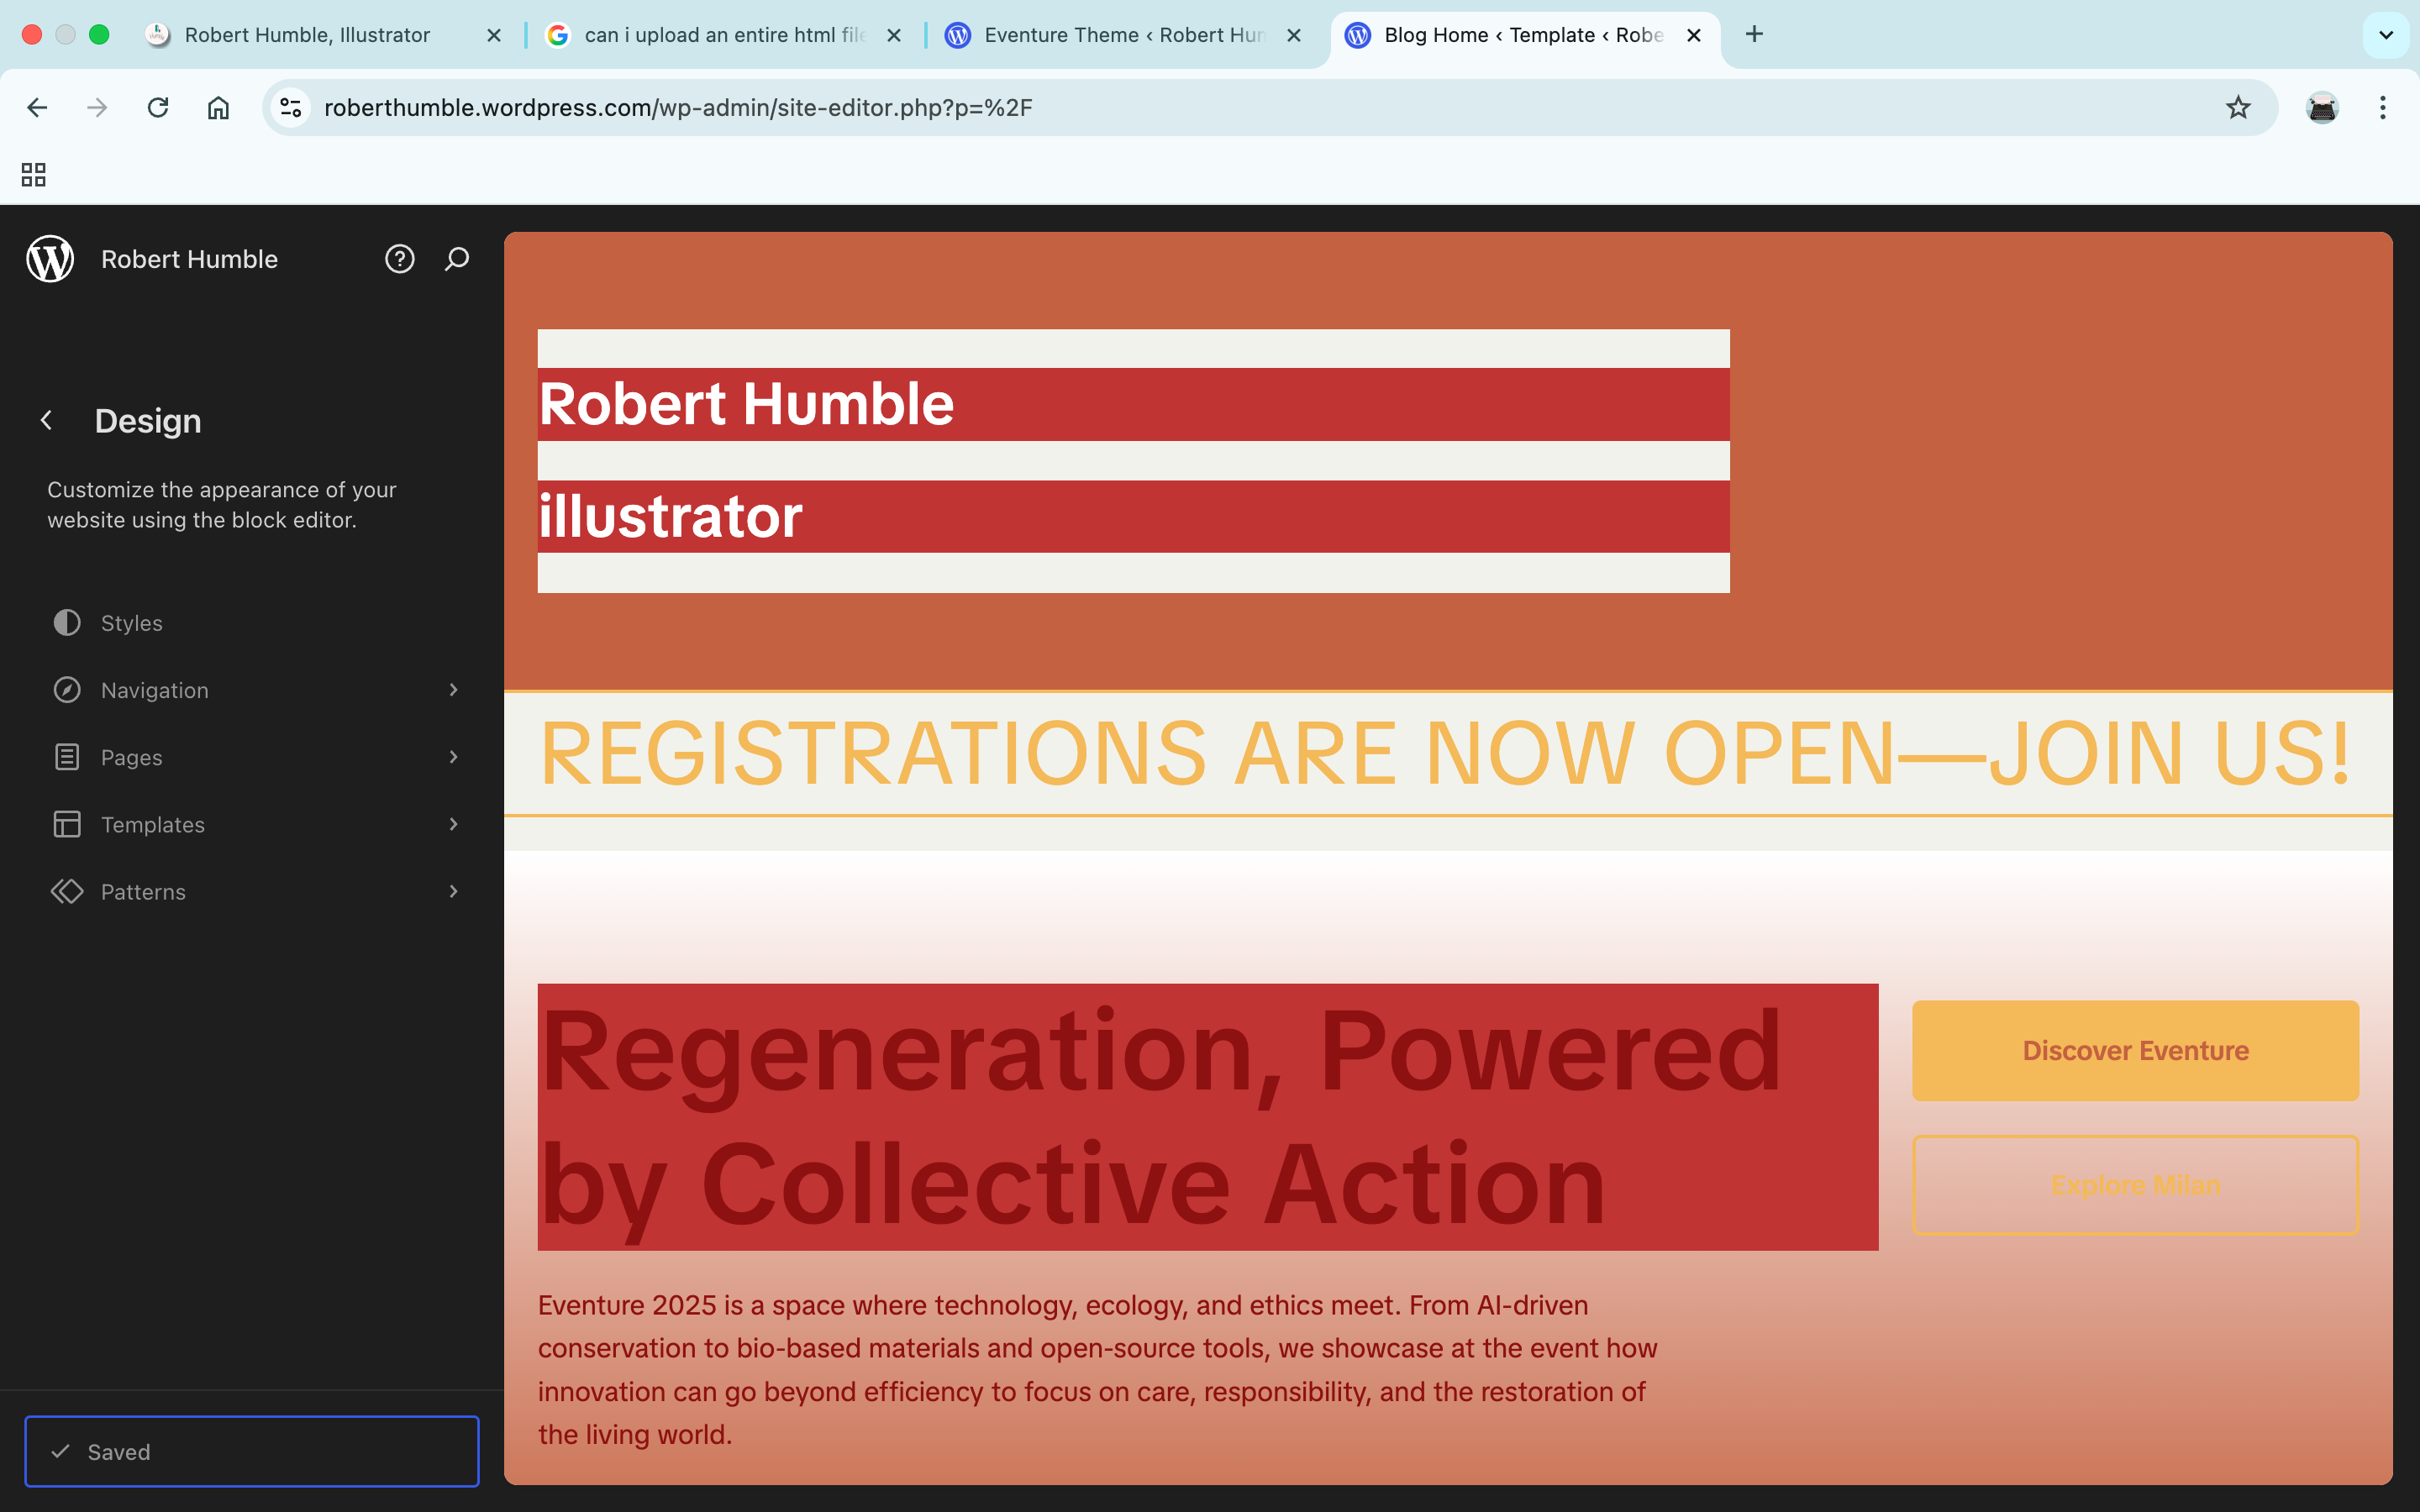Screen dimensions: 2420x1512
Task: Bookmark this page with the star icon
Action: pos(2238,107)
